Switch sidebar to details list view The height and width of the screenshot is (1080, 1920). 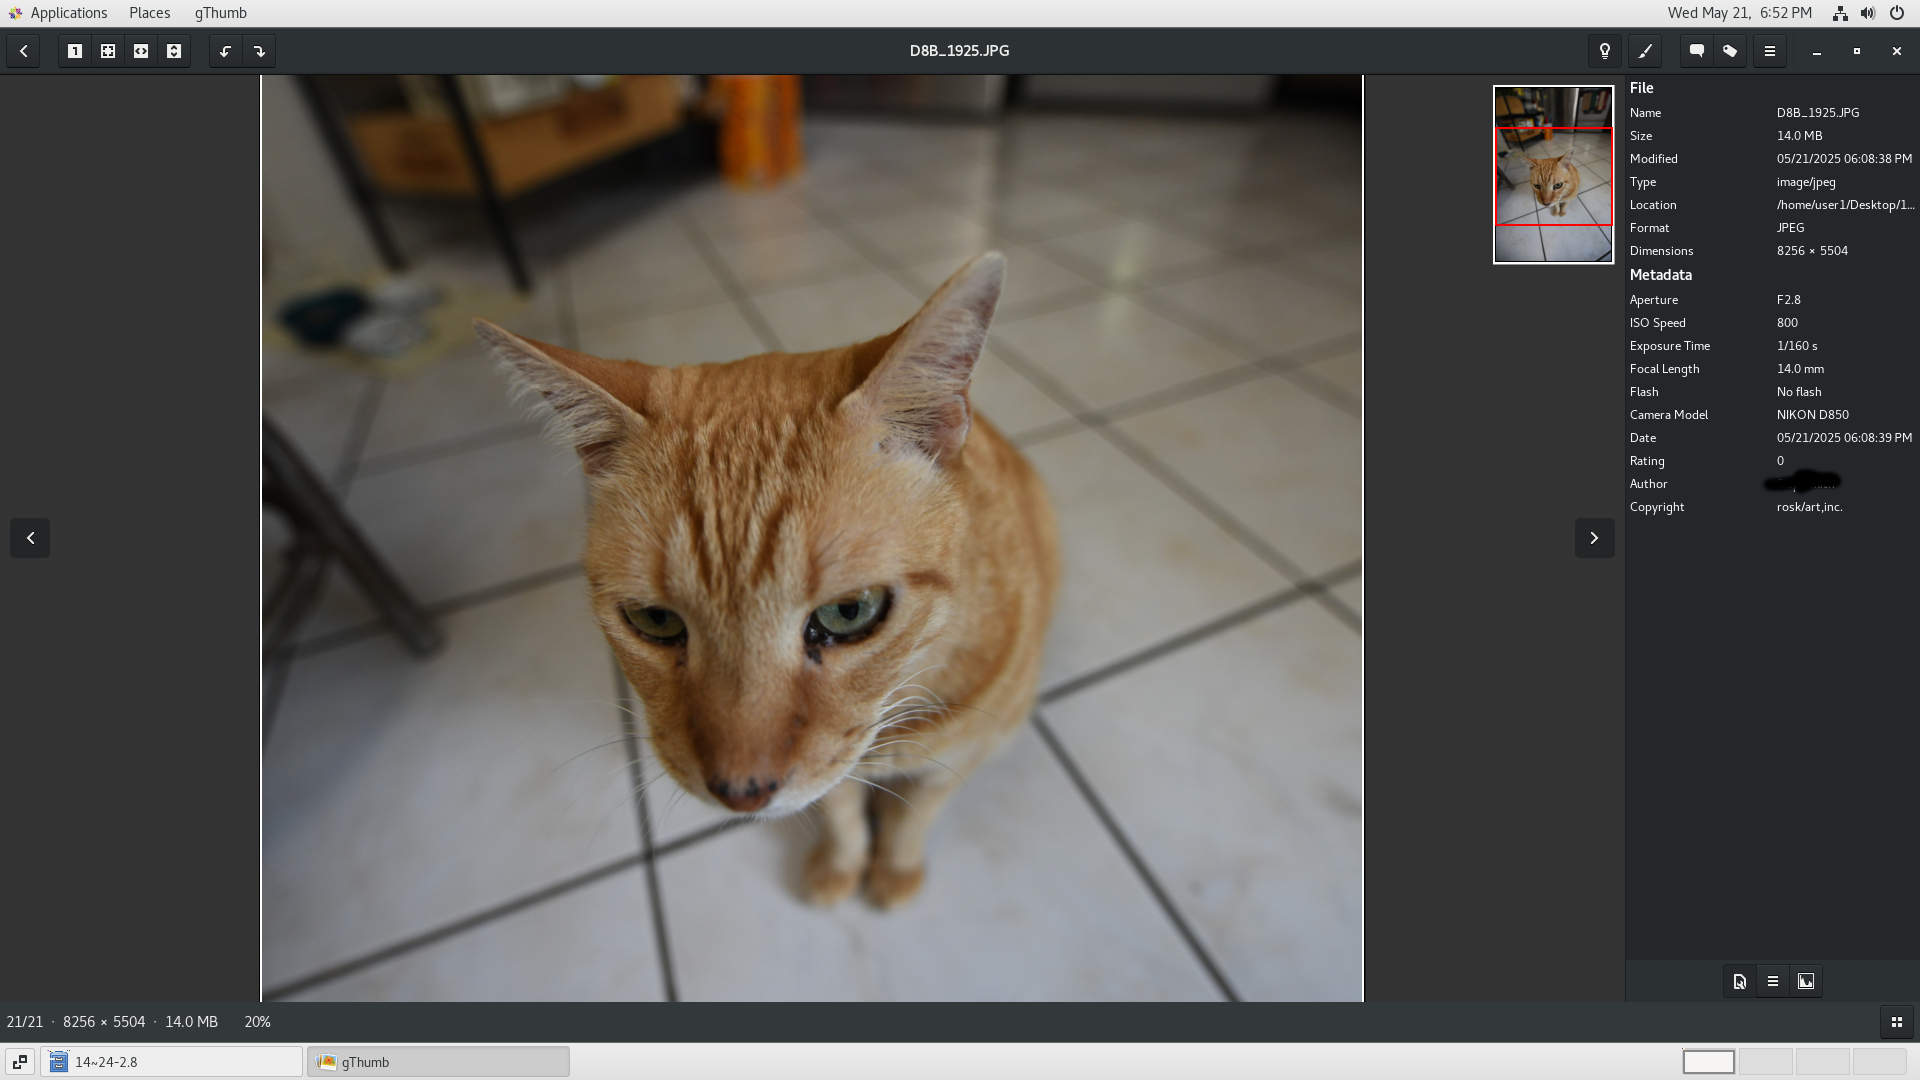(1773, 981)
